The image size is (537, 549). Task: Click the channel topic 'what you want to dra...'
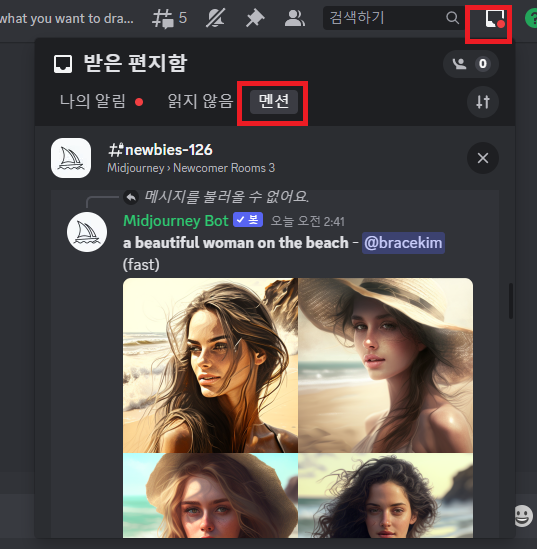click(x=67, y=18)
